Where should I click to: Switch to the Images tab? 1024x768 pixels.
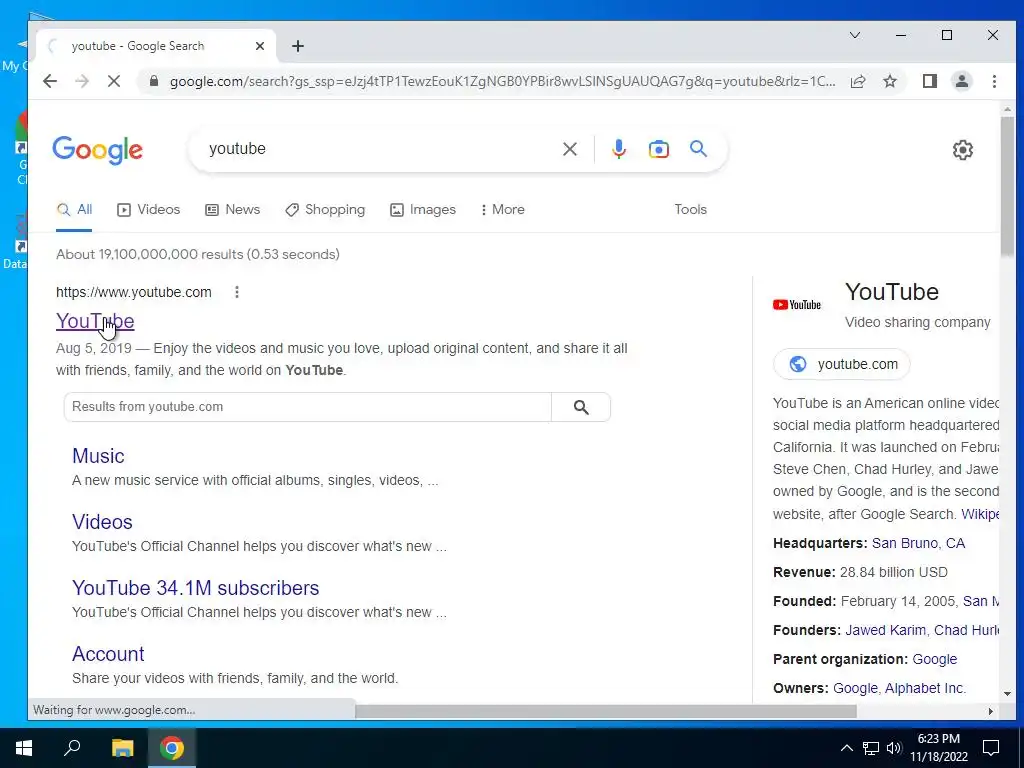[423, 210]
